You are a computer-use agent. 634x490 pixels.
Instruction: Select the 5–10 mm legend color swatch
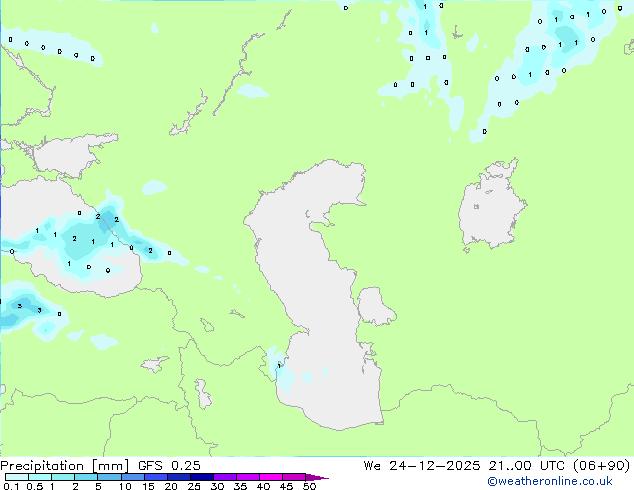110,477
